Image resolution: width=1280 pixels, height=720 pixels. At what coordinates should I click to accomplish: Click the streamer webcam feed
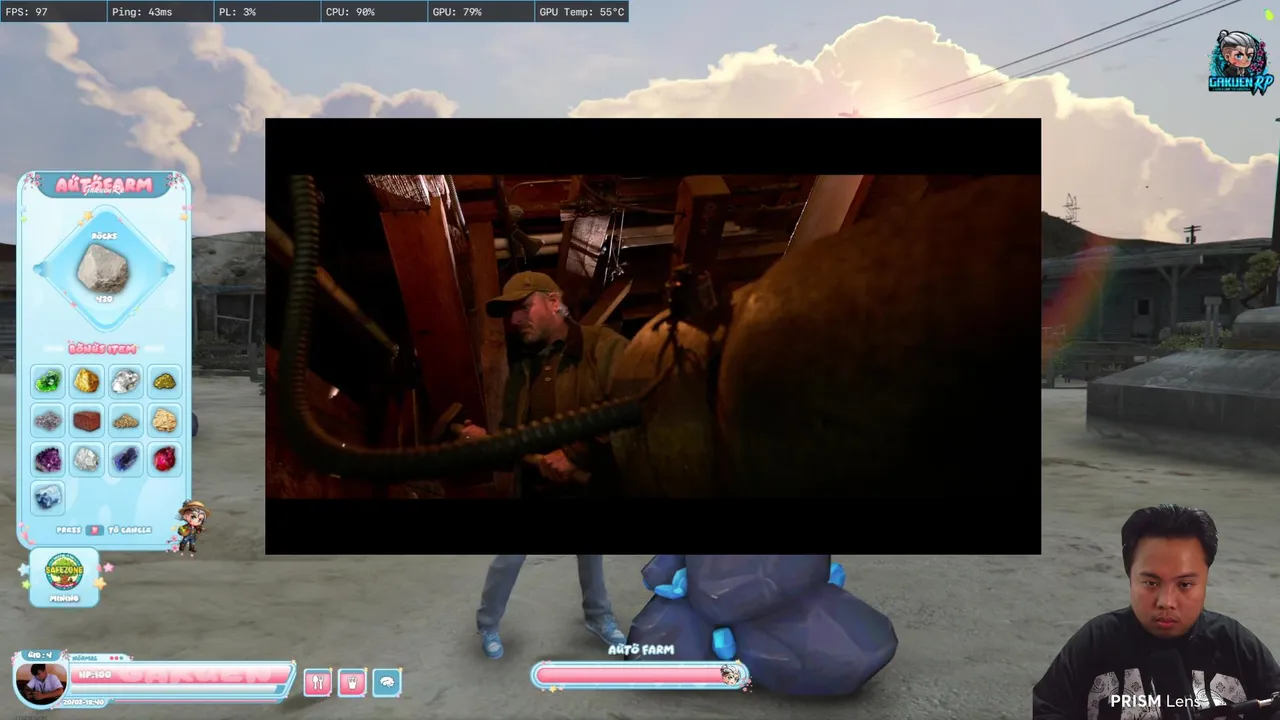pos(1156,612)
